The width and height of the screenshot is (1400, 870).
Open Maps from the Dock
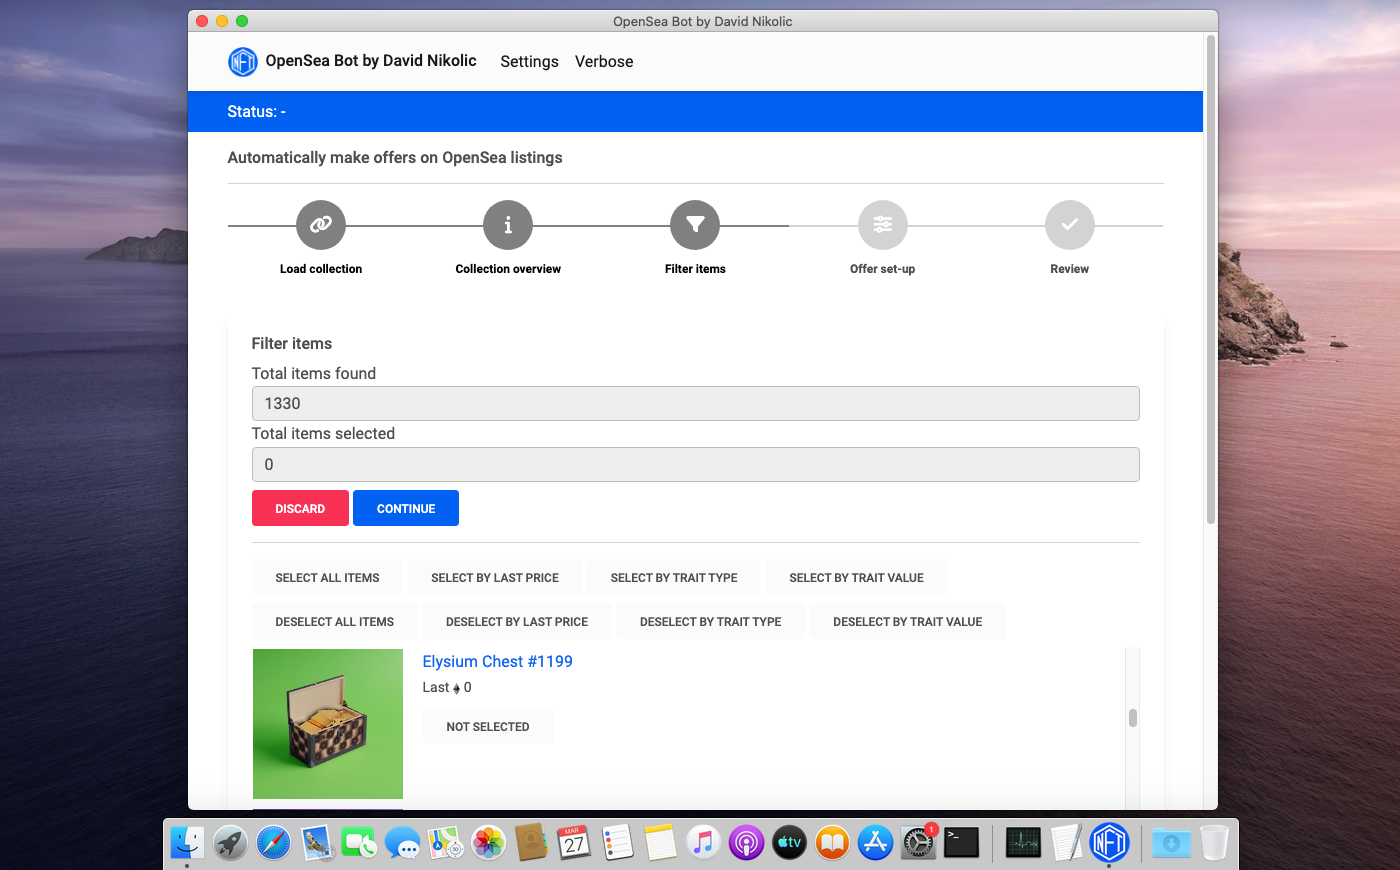coord(446,843)
